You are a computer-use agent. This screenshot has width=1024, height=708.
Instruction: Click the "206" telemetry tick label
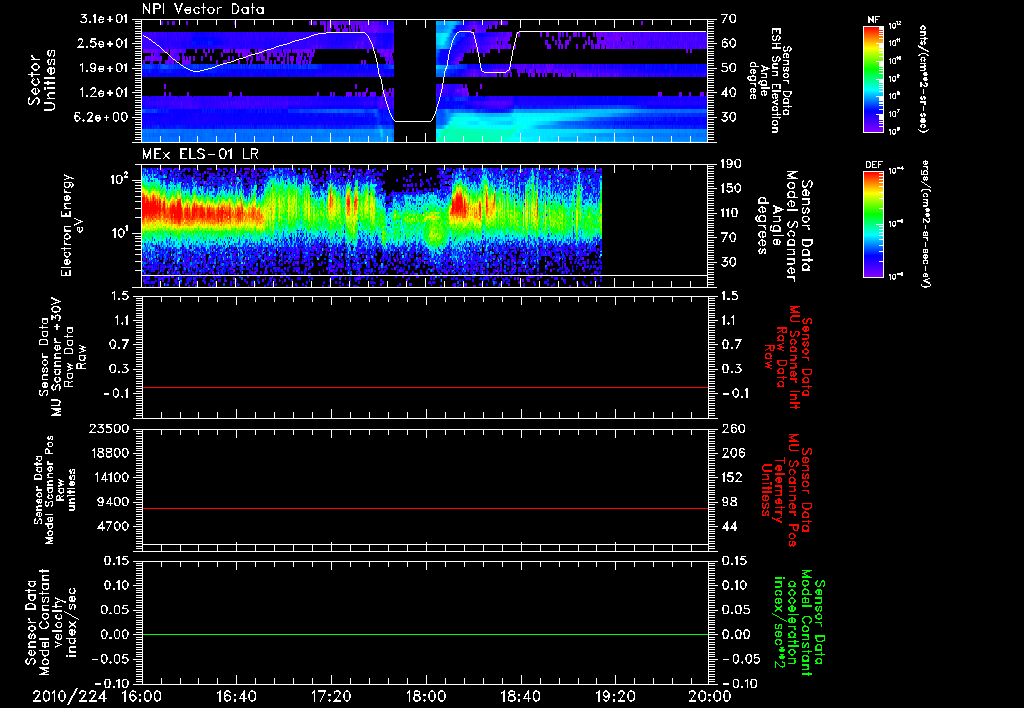(x=732, y=453)
